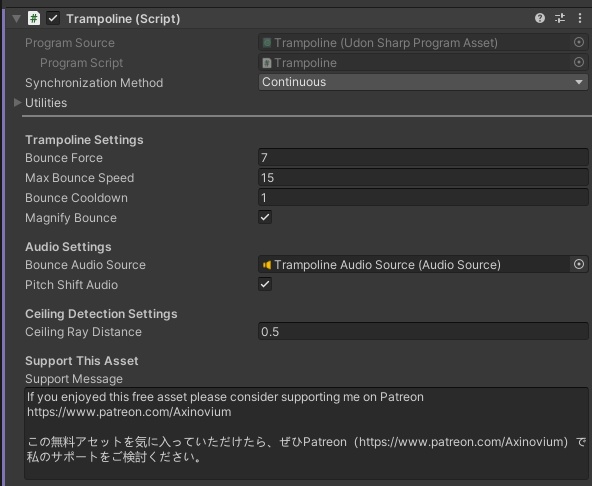This screenshot has height=486, width=592.
Task: Click inside the Support Message text area
Action: pos(306,433)
